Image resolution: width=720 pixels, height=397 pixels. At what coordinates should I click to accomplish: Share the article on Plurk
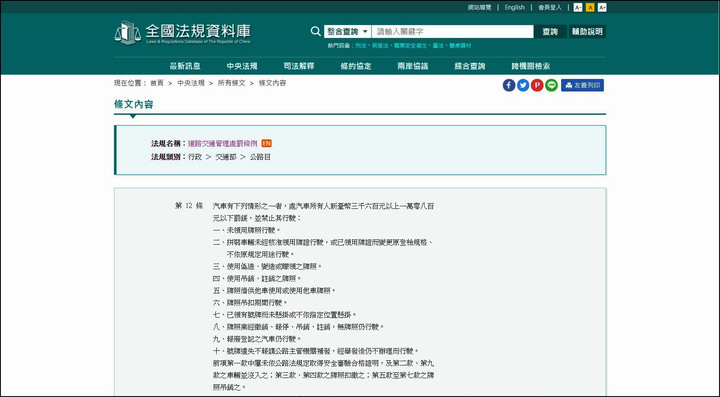(537, 85)
